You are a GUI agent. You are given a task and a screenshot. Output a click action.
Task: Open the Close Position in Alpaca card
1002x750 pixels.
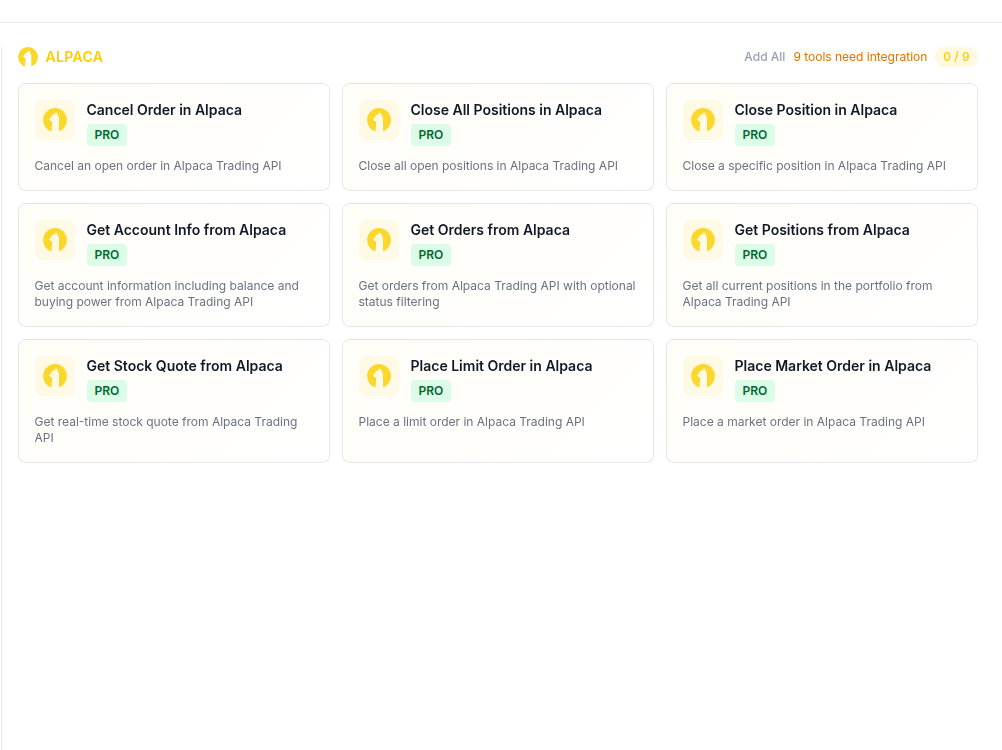pos(821,136)
